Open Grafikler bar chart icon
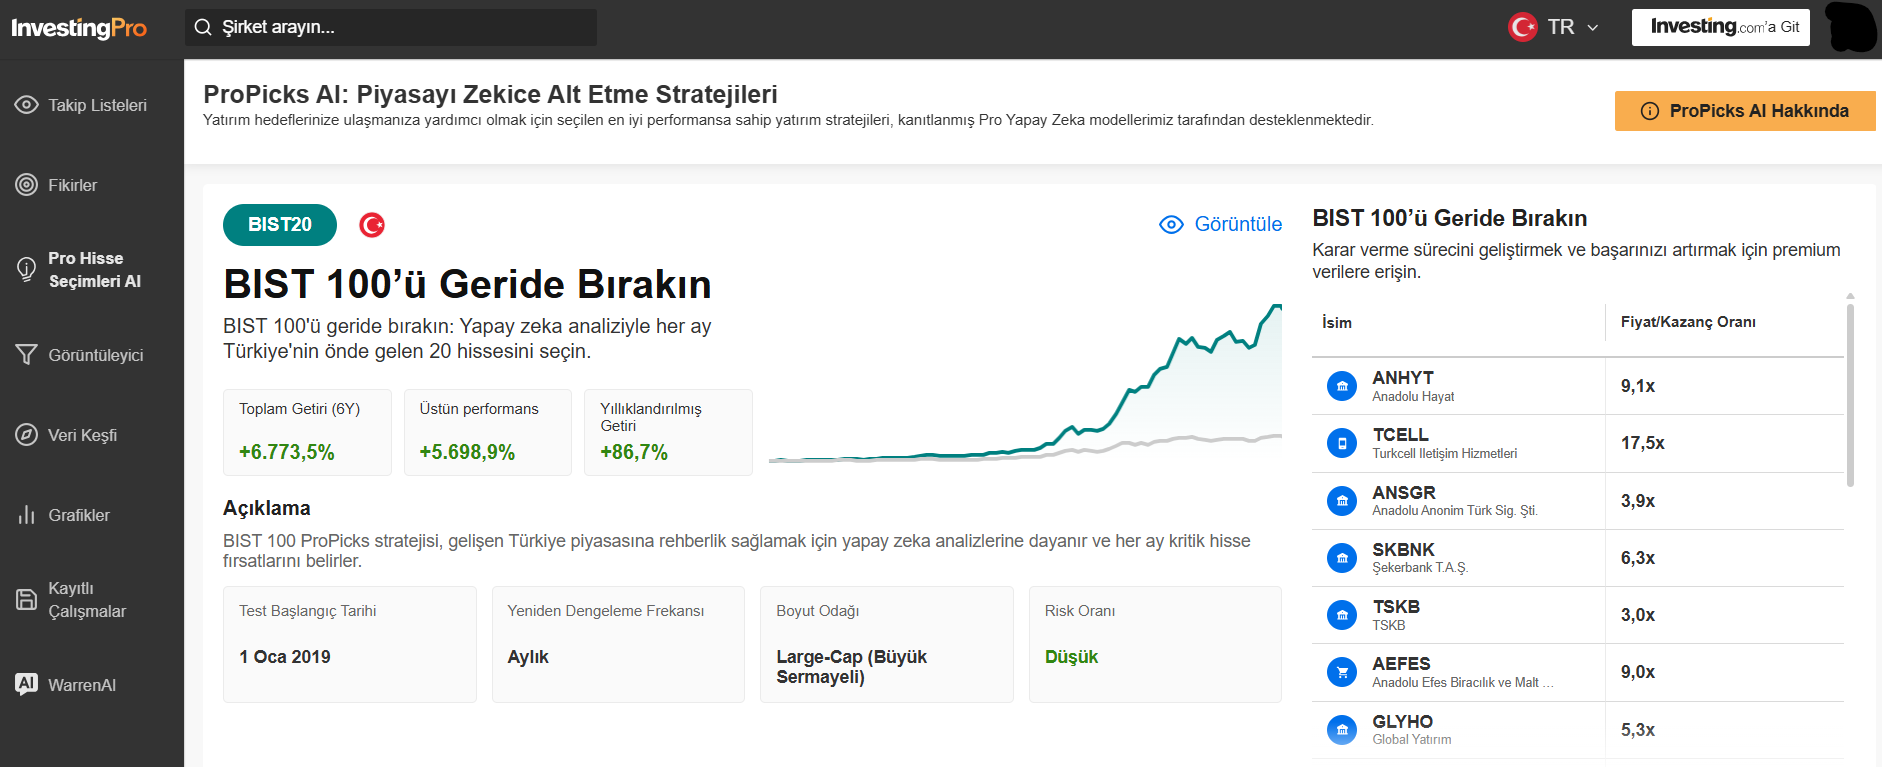The height and width of the screenshot is (767, 1882). [27, 515]
